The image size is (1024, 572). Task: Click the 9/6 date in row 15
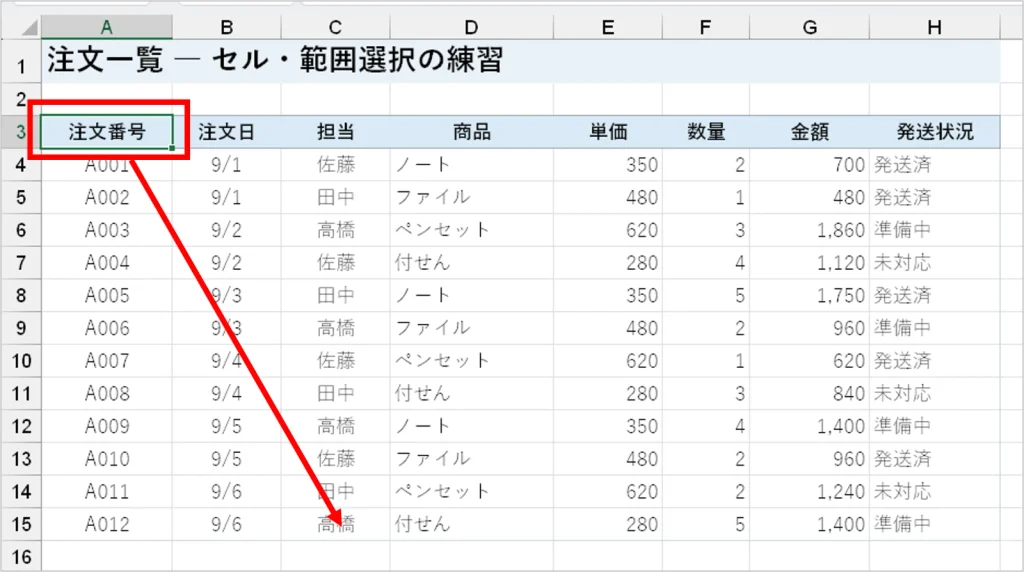227,524
